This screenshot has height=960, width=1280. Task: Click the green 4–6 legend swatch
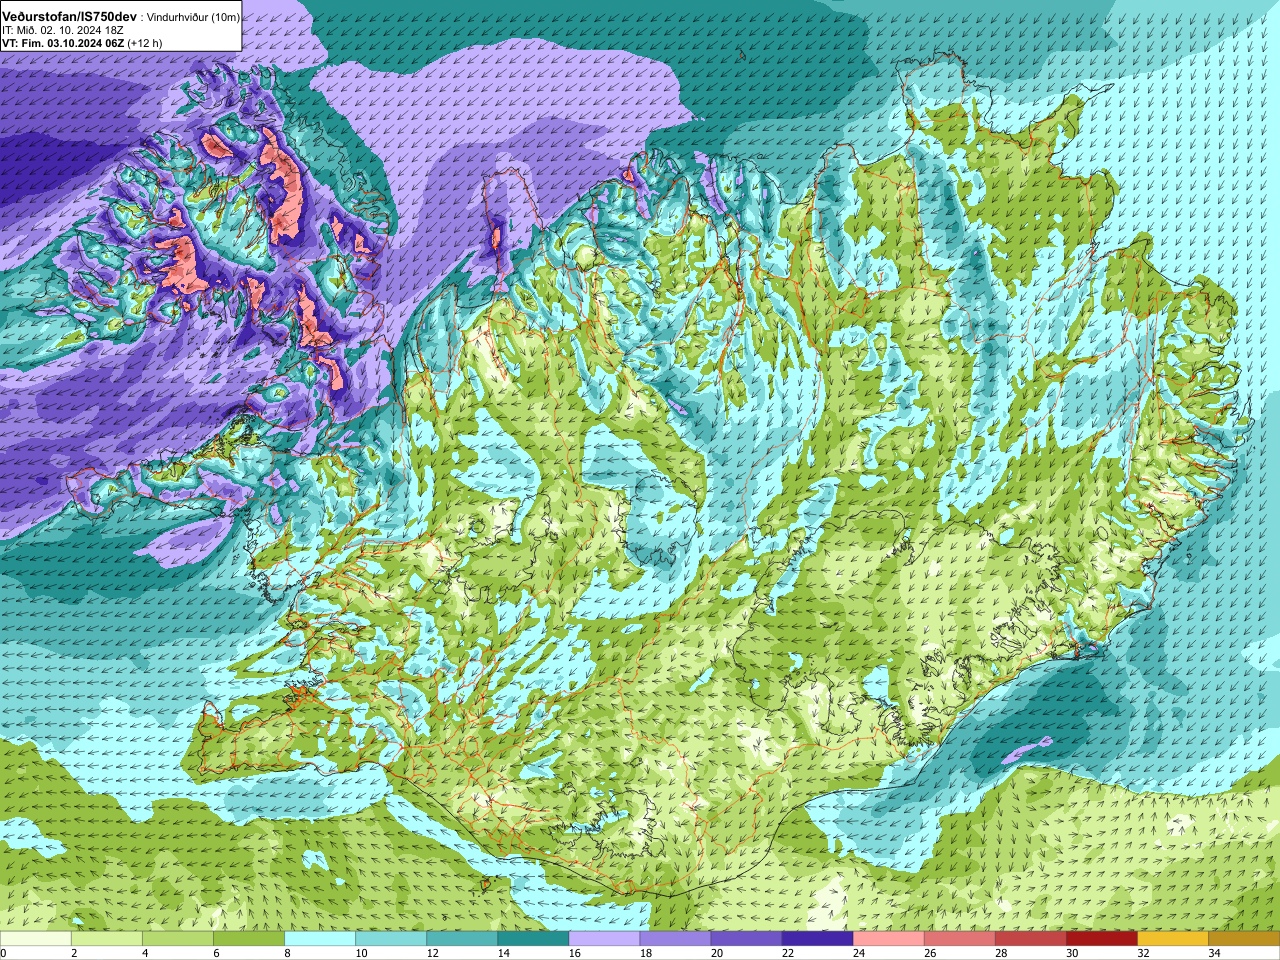tap(178, 939)
